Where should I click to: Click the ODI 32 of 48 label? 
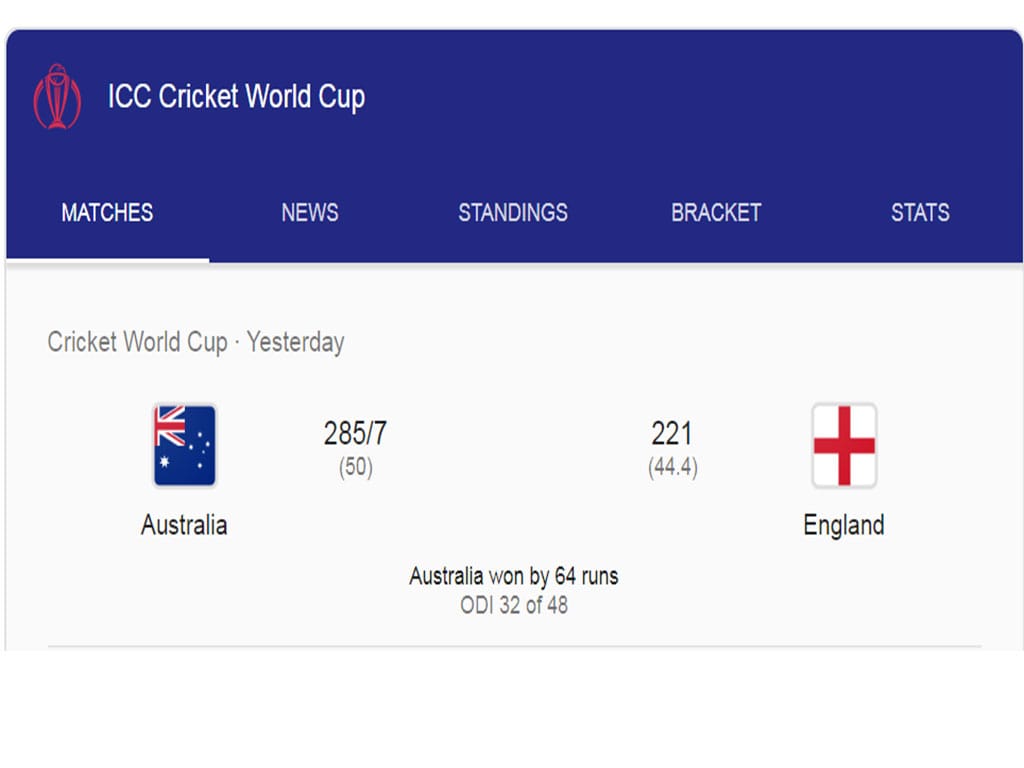514,605
